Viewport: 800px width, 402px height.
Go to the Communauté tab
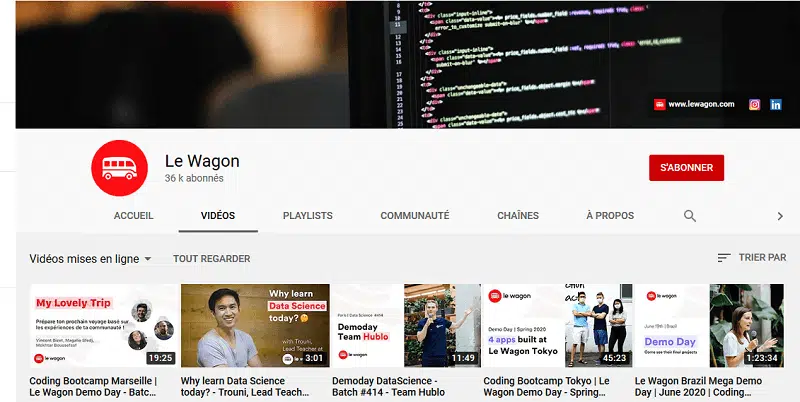(x=415, y=216)
